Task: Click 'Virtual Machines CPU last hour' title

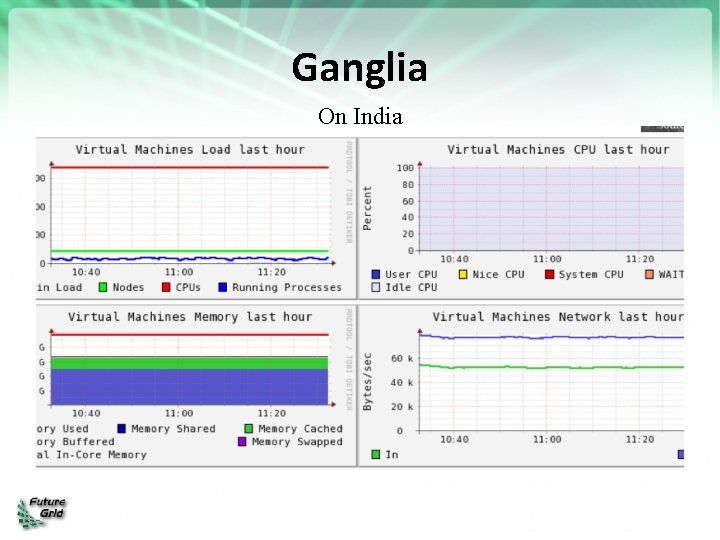Action: click(x=558, y=150)
